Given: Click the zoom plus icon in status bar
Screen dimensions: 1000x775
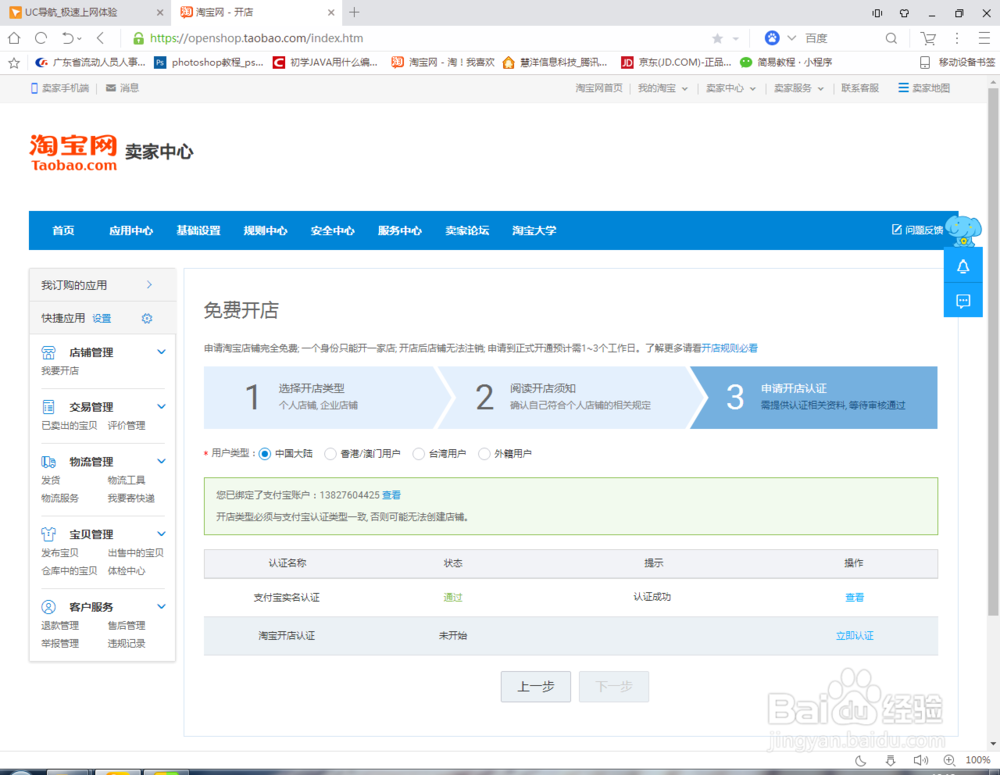Looking at the screenshot, I should point(949,760).
